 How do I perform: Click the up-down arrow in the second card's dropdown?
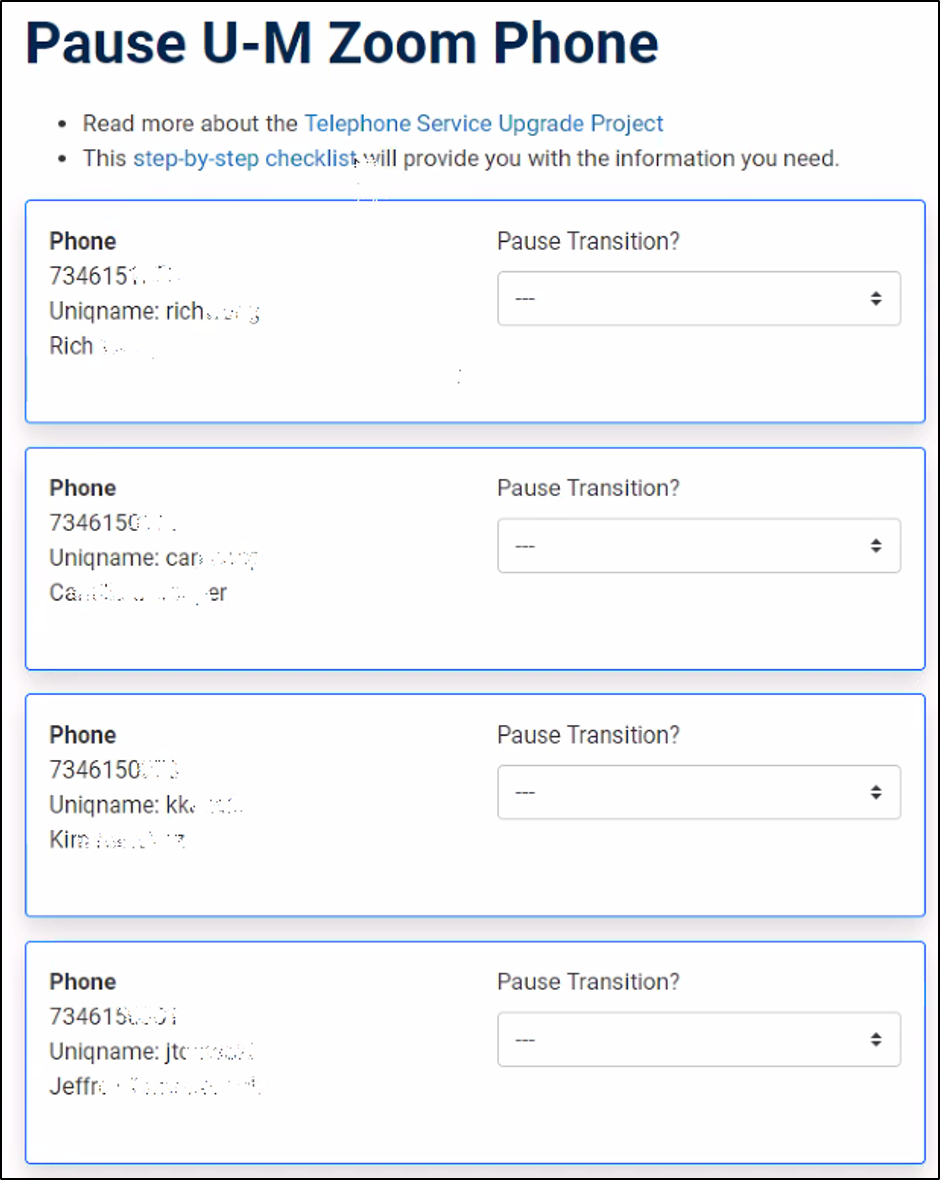pos(876,545)
